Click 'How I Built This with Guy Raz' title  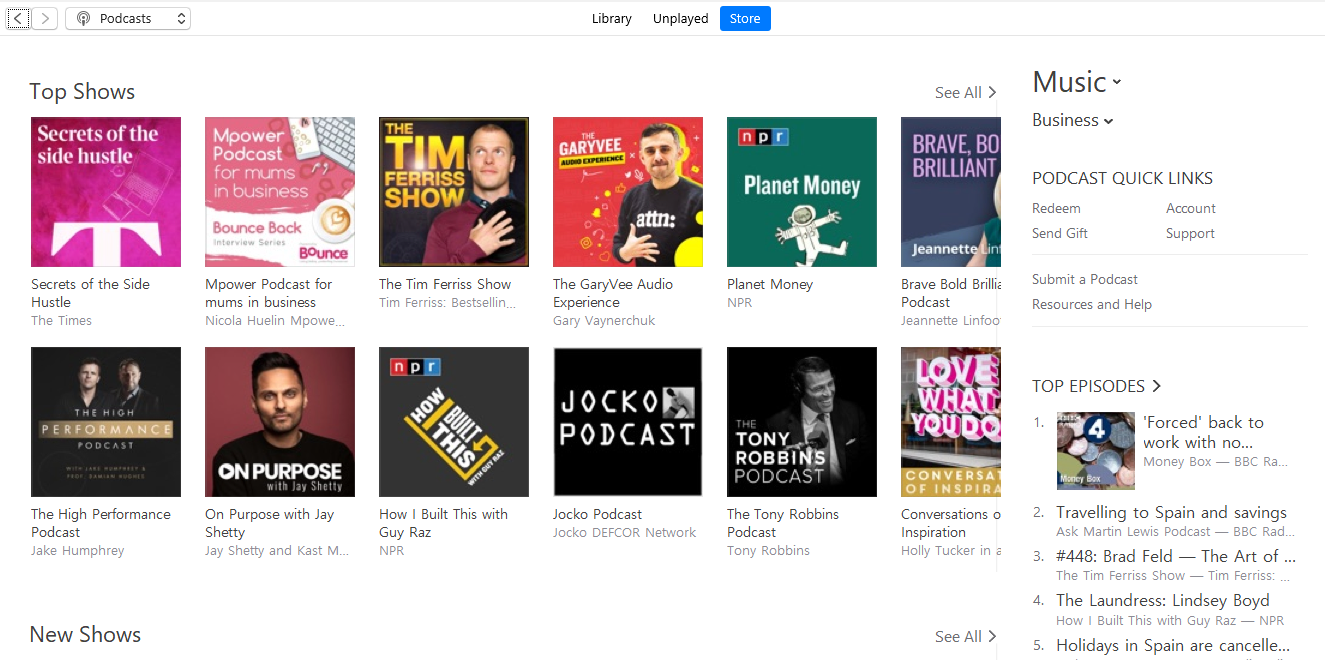tap(444, 523)
